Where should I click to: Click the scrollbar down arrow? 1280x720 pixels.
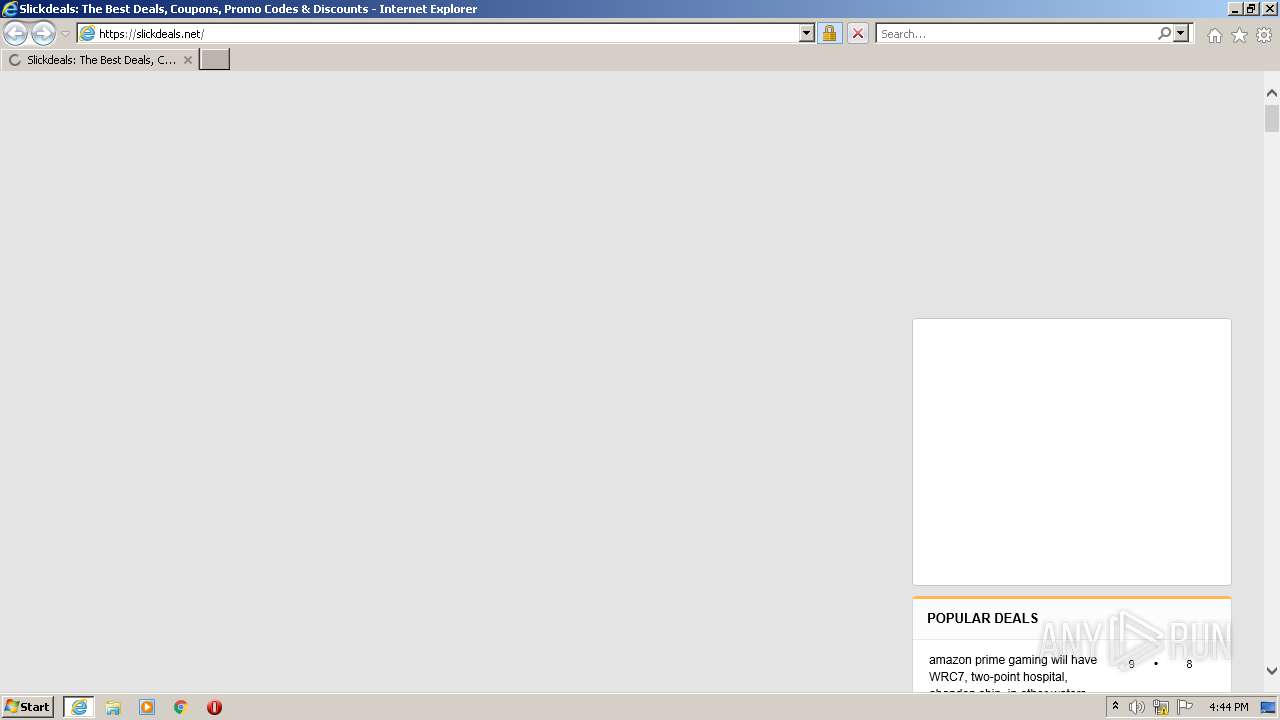click(1272, 671)
